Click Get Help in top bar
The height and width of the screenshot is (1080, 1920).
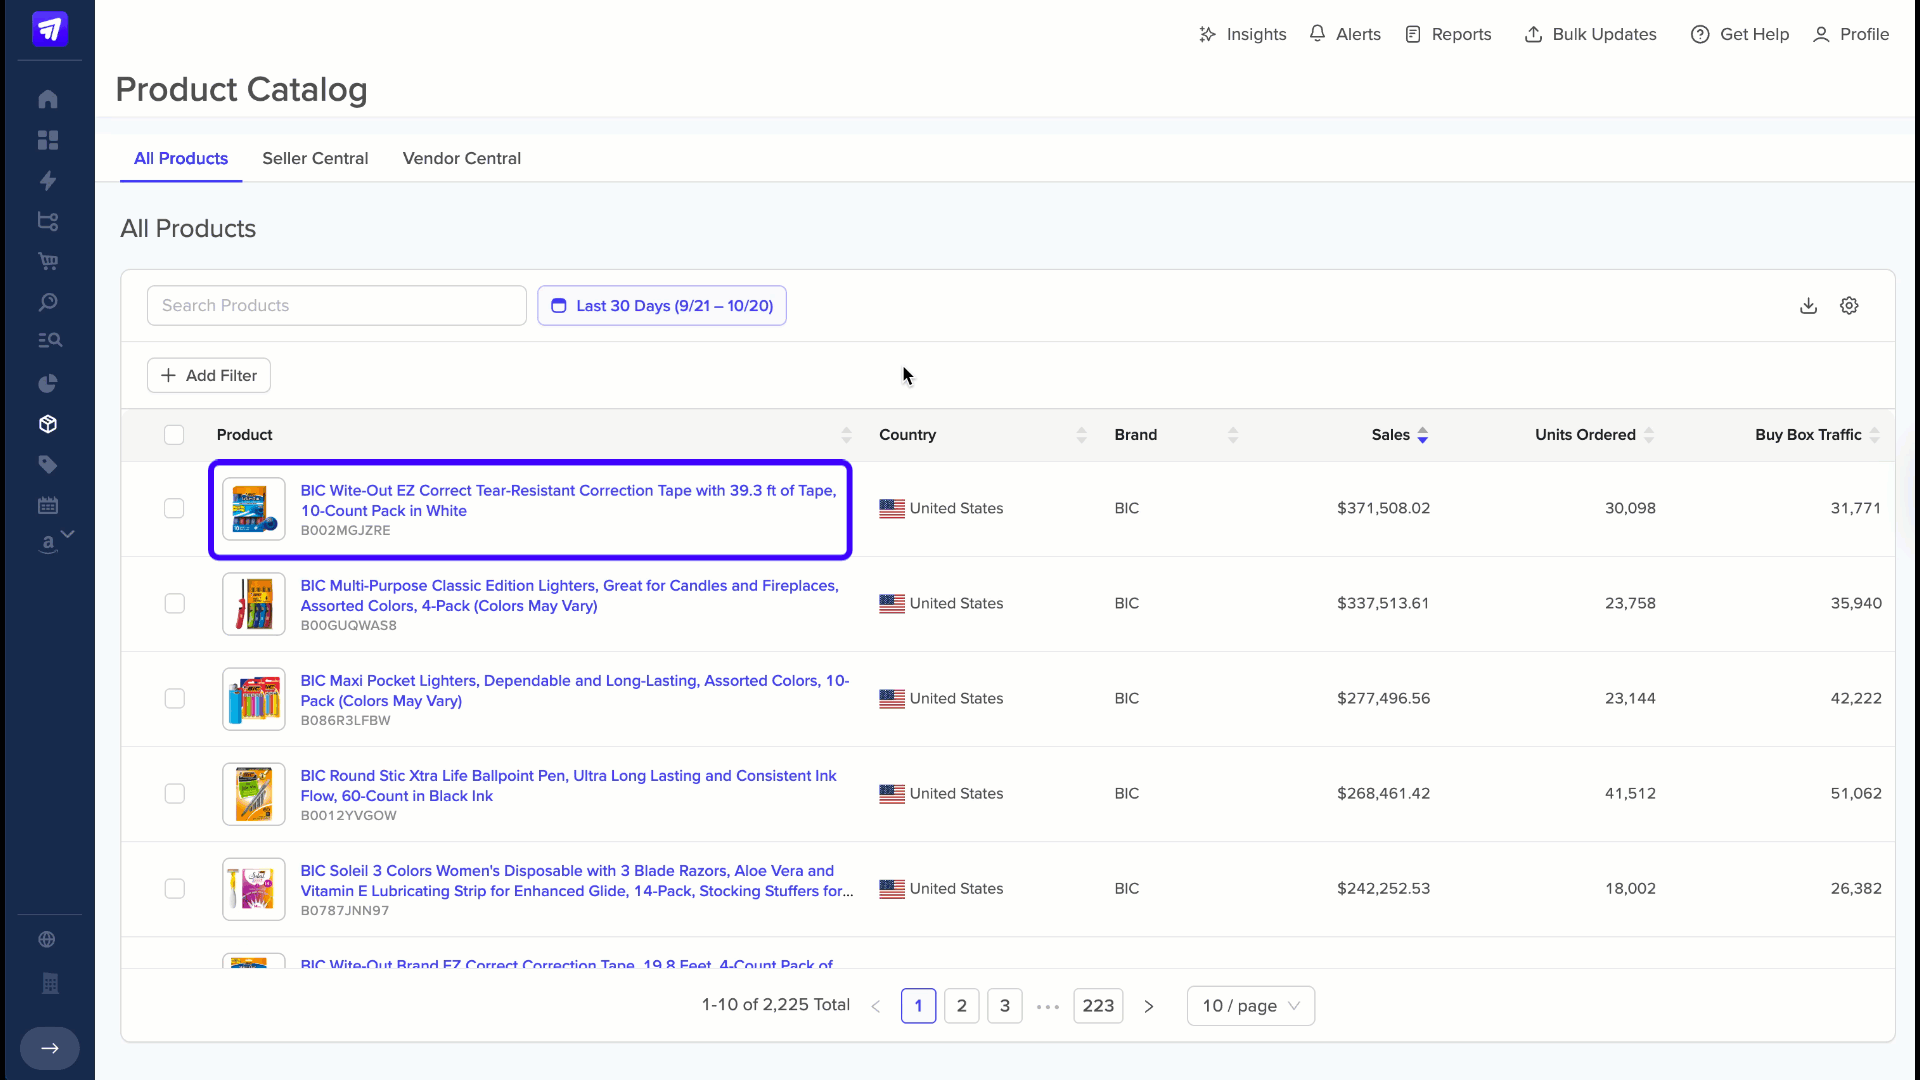[x=1740, y=34]
